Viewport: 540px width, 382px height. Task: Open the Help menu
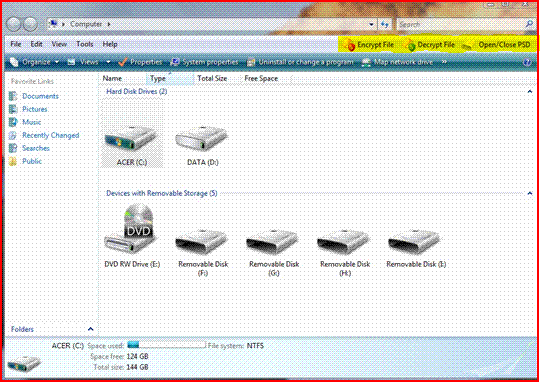[x=110, y=44]
